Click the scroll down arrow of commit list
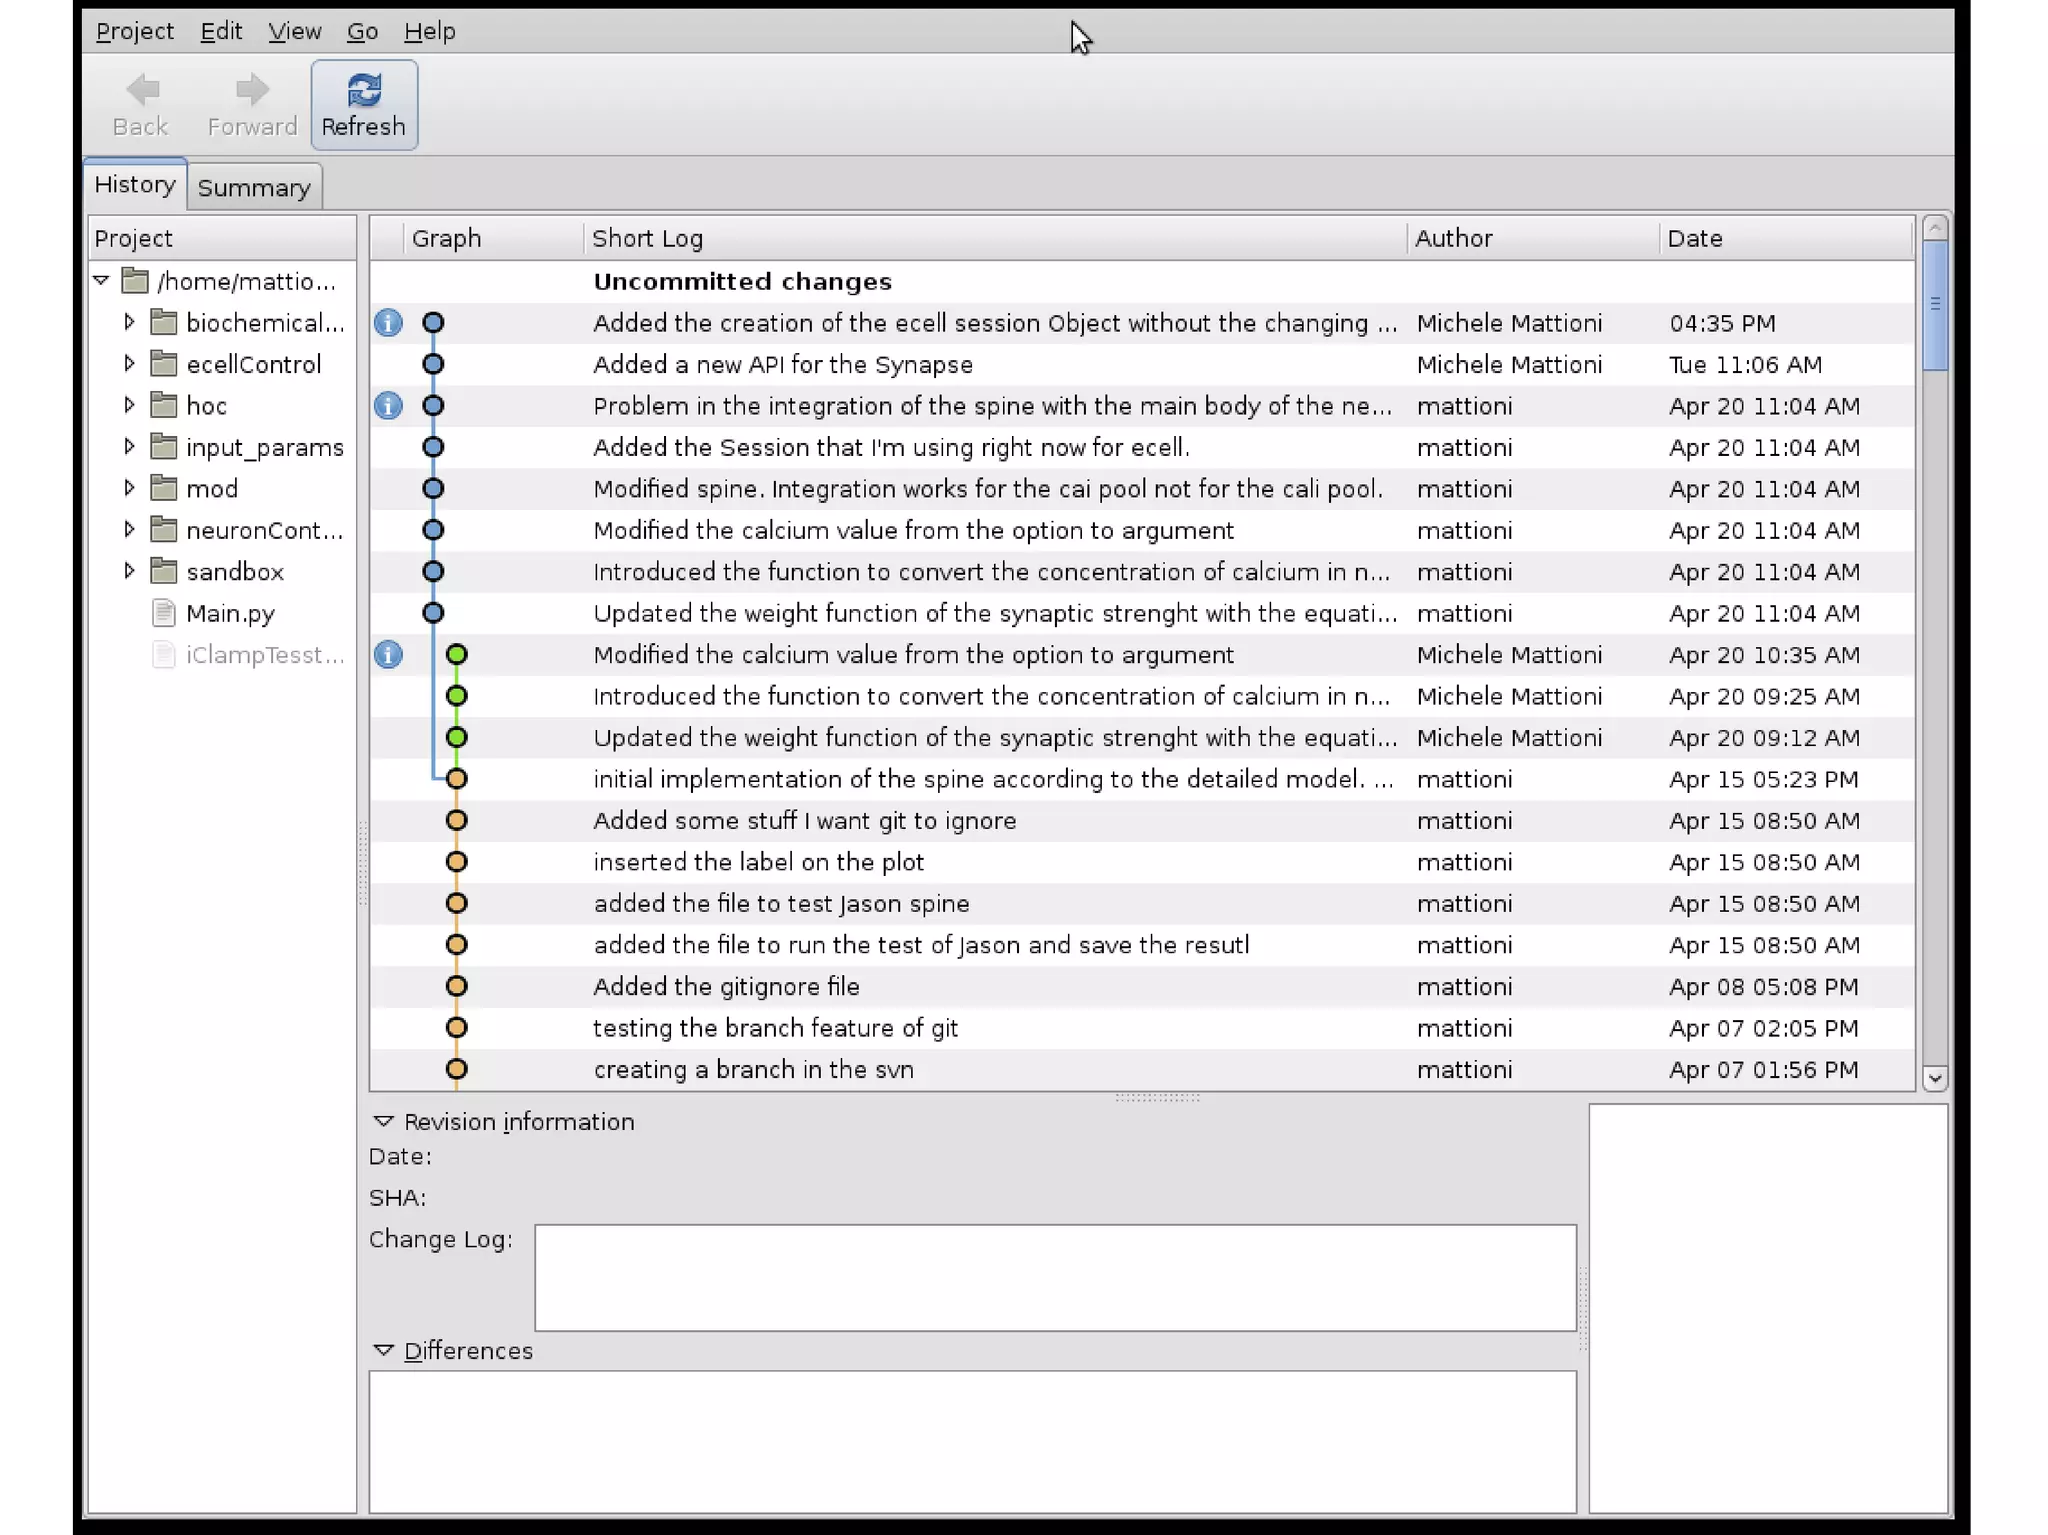 pyautogui.click(x=1934, y=1078)
